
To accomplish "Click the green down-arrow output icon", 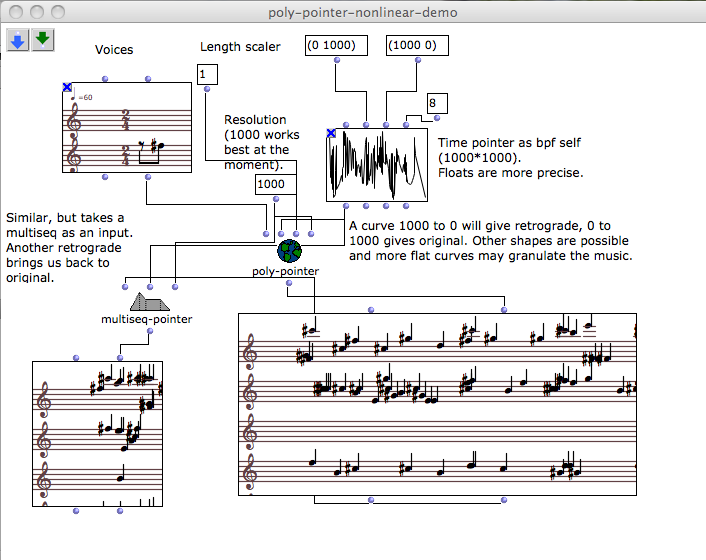I will tap(42, 39).
